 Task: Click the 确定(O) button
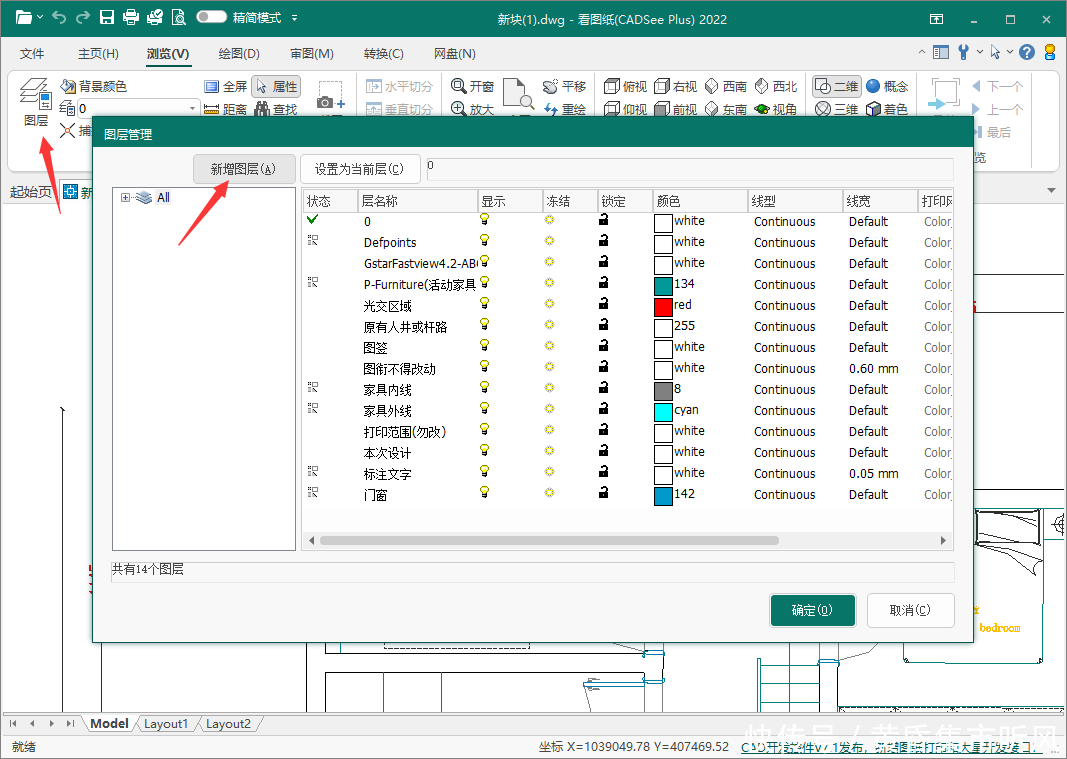[812, 610]
